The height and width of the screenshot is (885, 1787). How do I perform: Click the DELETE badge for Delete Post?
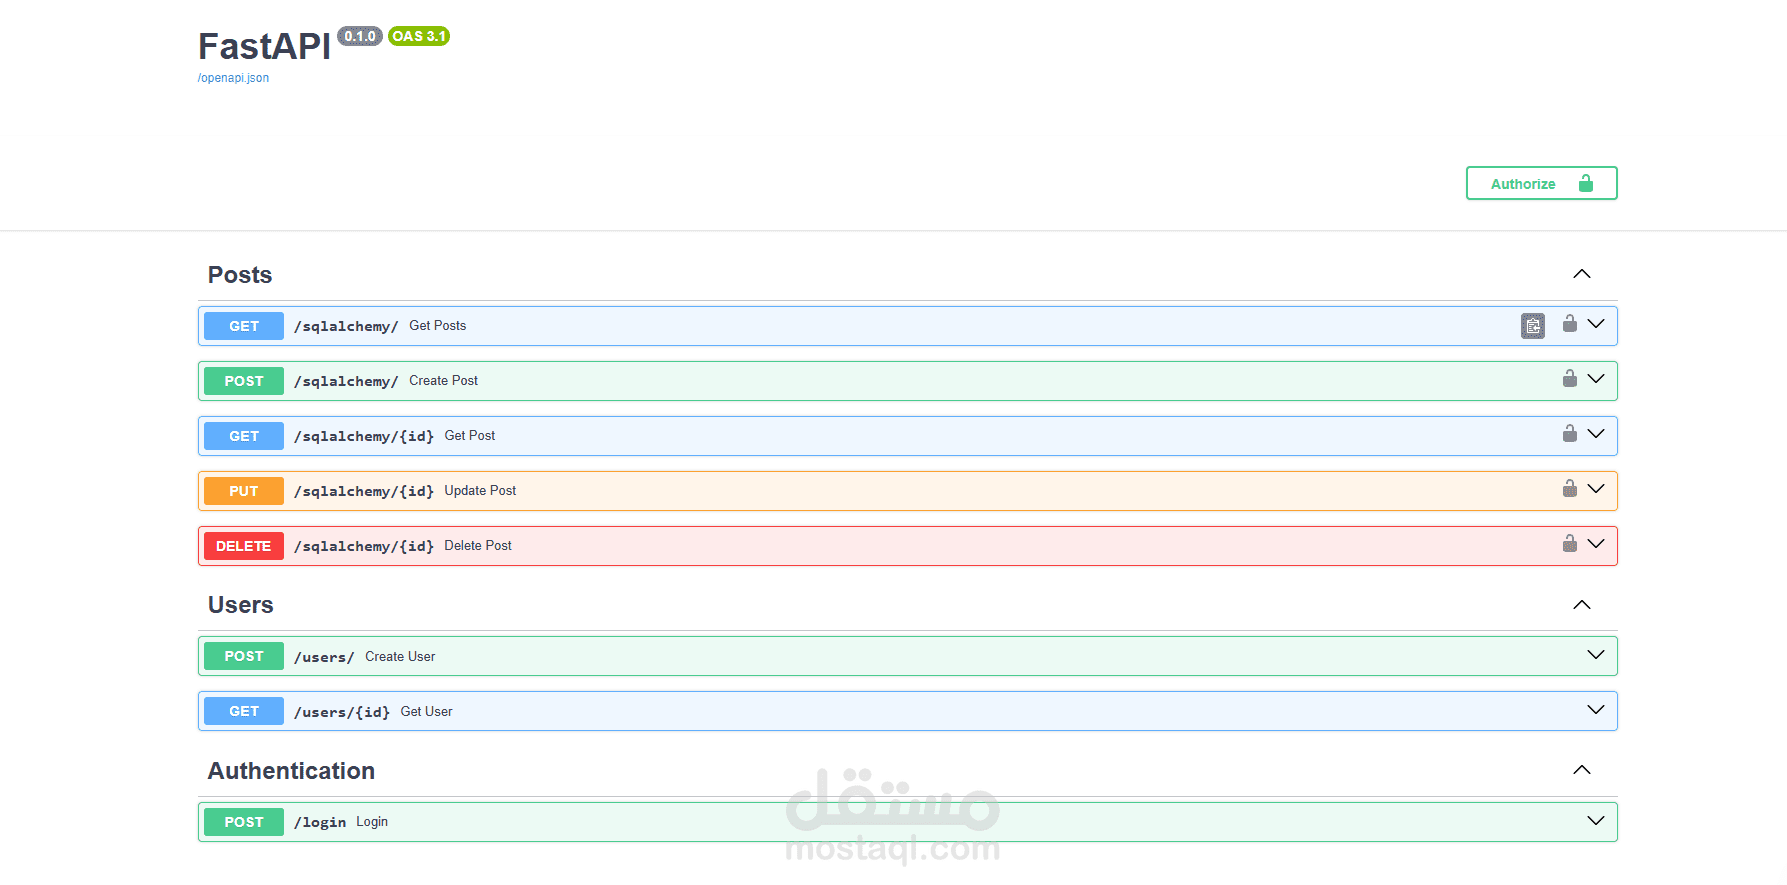(x=244, y=546)
